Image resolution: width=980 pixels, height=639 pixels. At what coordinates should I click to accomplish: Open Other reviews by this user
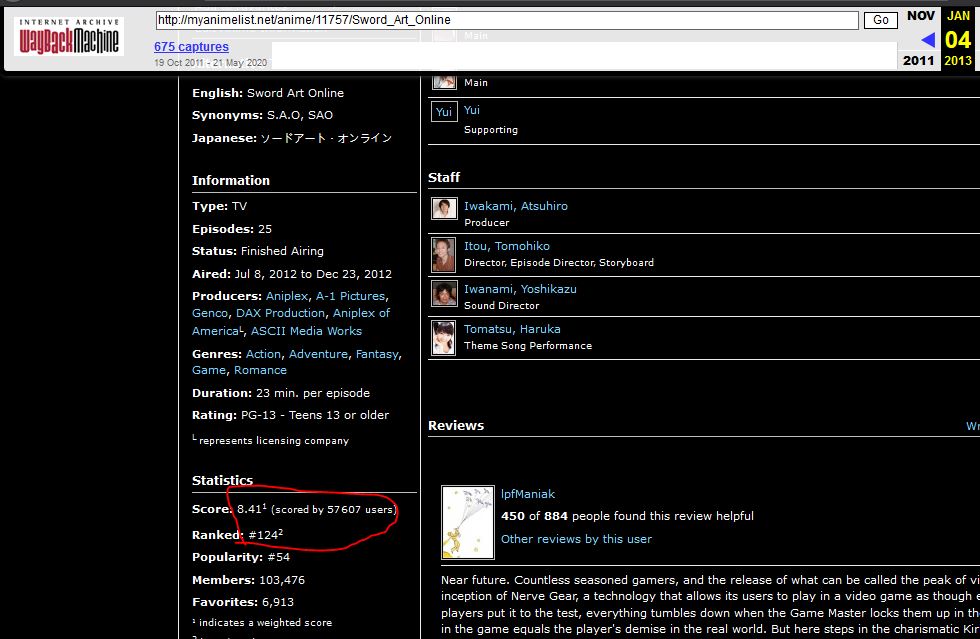tap(576, 539)
